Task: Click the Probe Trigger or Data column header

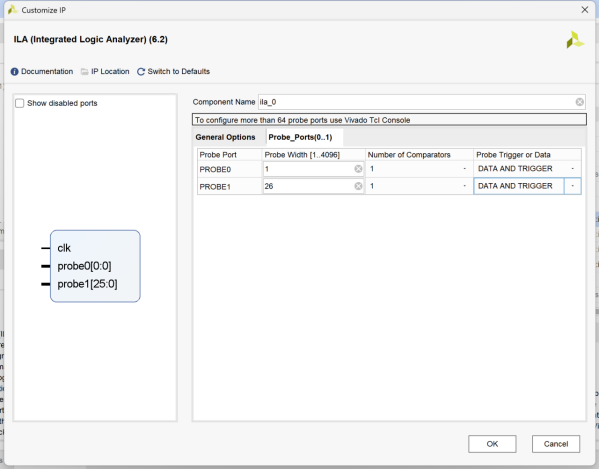Action: point(513,155)
